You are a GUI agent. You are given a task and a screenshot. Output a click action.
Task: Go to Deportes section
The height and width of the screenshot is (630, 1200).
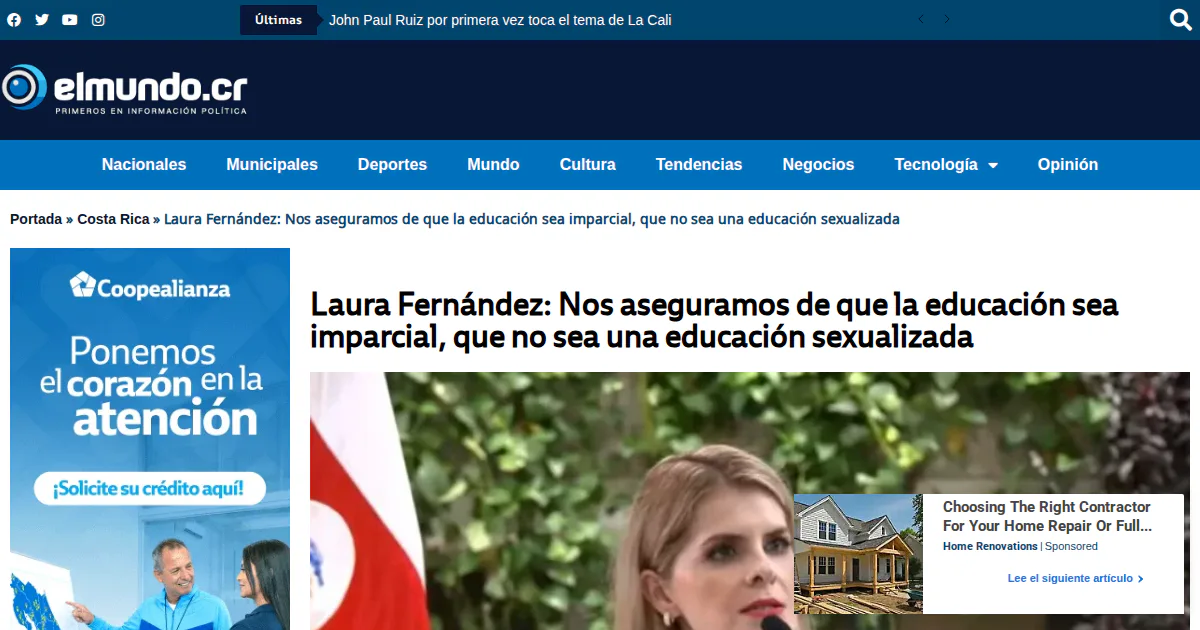(x=392, y=165)
